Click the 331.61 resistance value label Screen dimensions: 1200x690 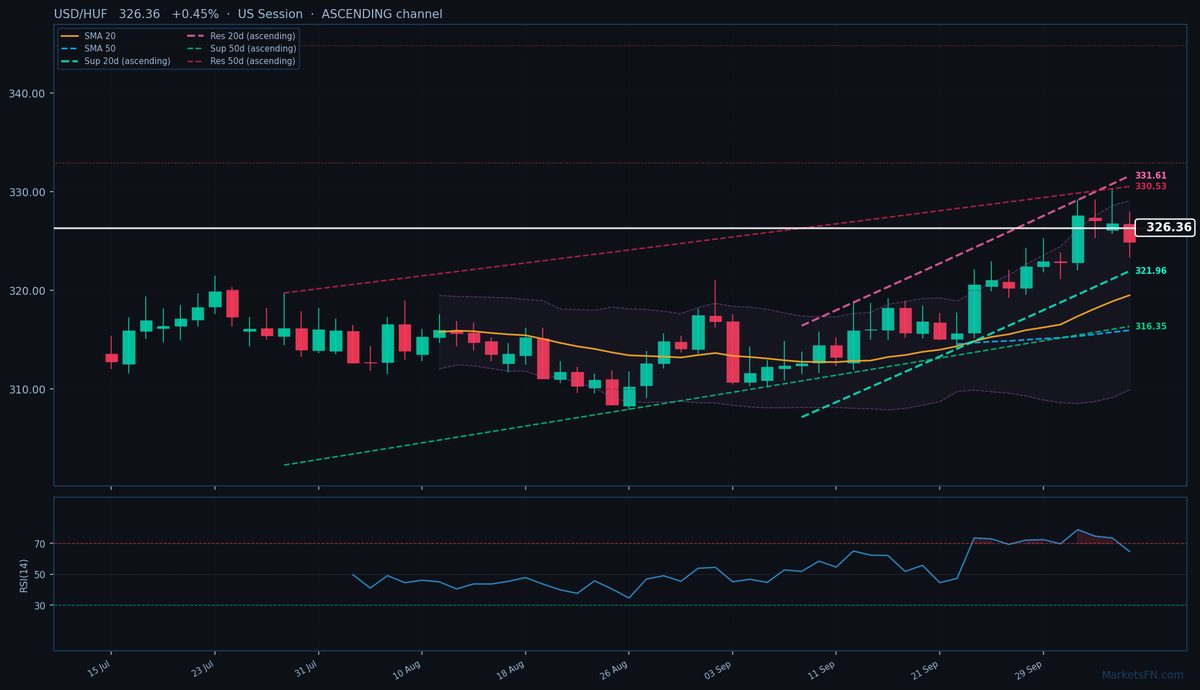tap(1151, 175)
